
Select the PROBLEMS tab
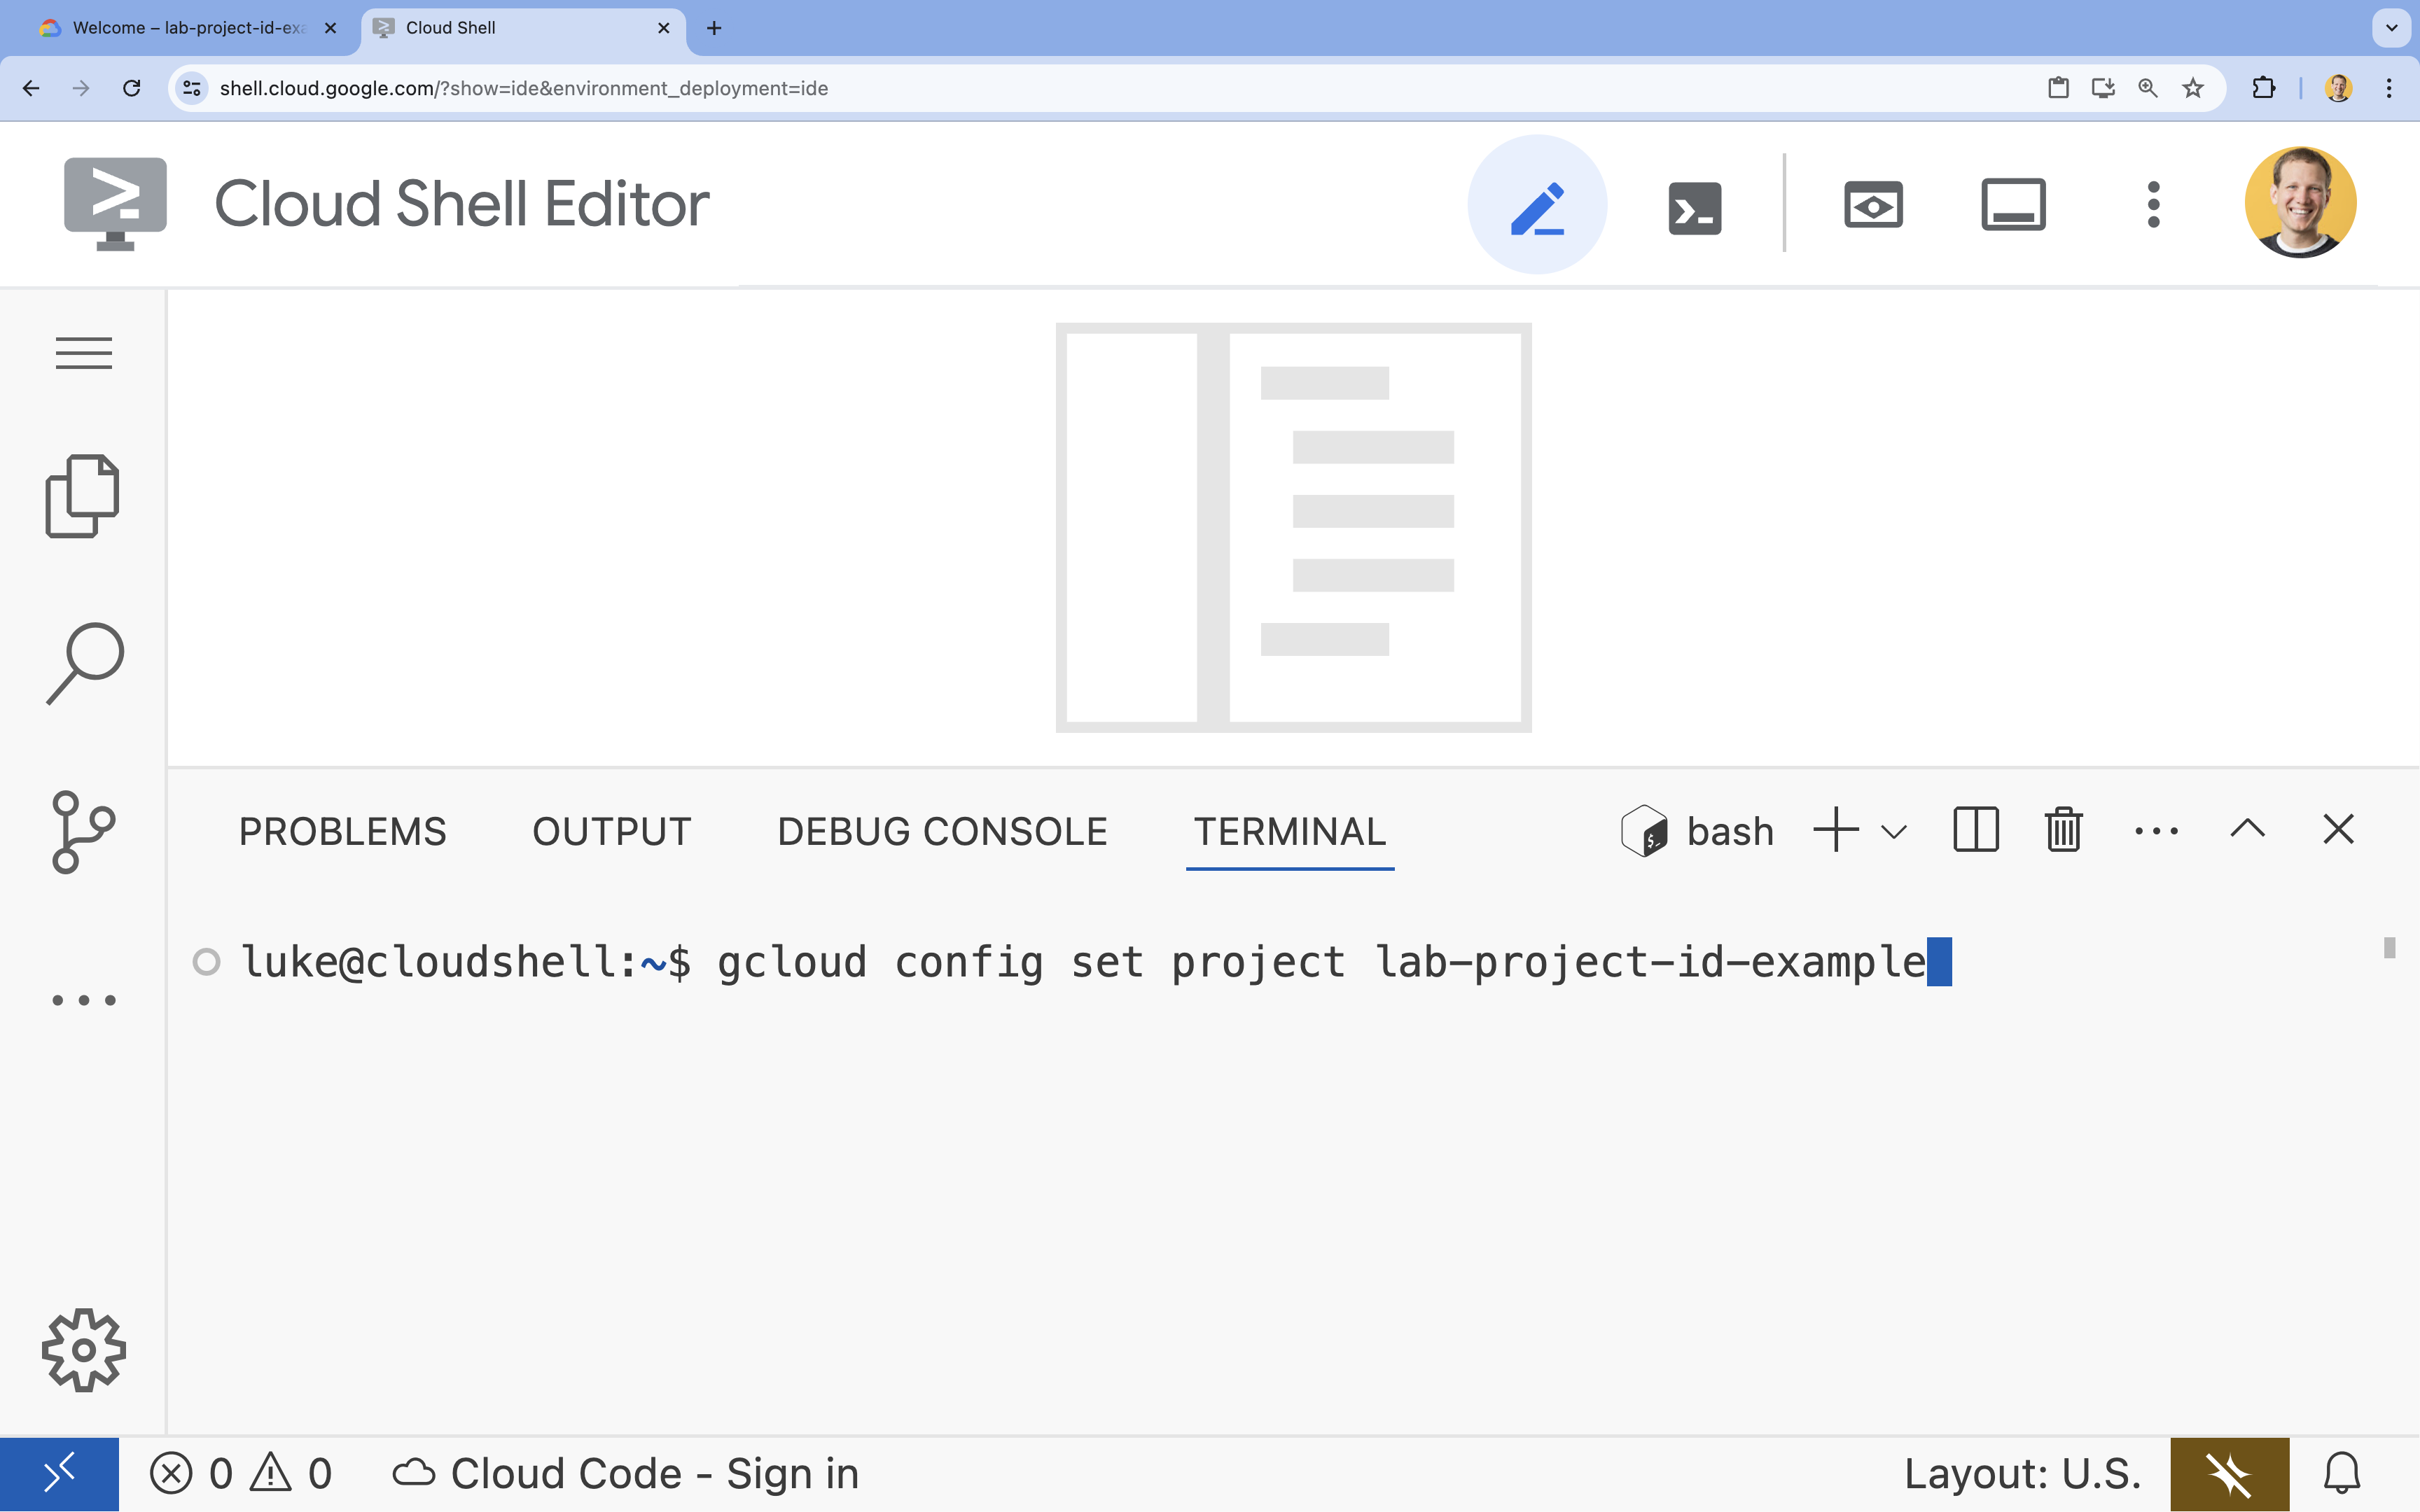342,831
